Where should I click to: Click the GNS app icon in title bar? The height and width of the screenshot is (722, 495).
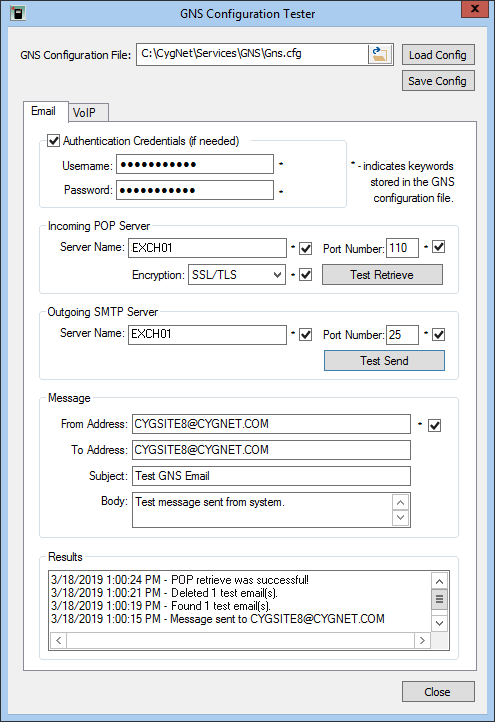[x=17, y=13]
